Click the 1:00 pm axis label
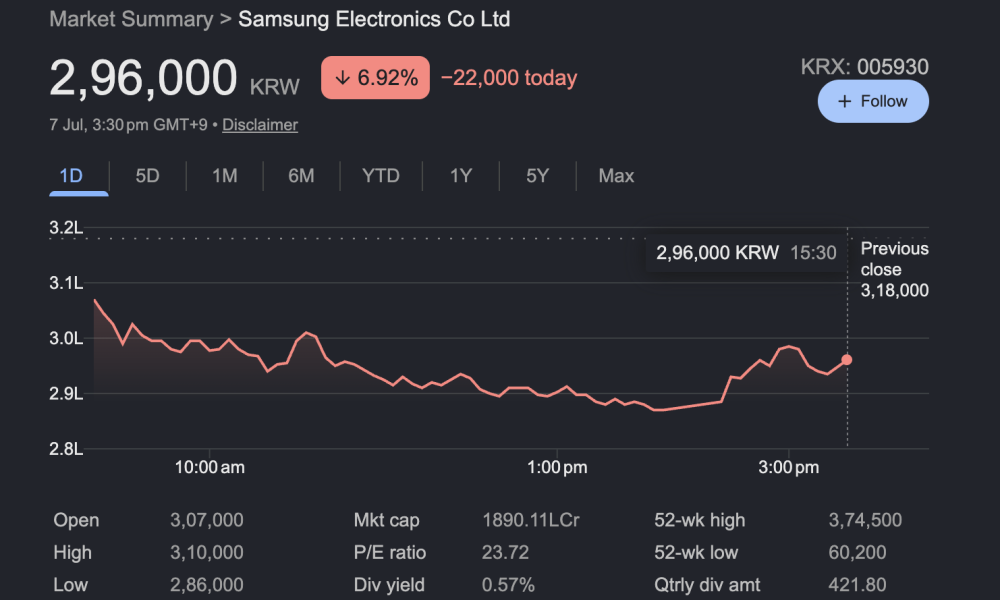The height and width of the screenshot is (600, 1000). coord(557,467)
